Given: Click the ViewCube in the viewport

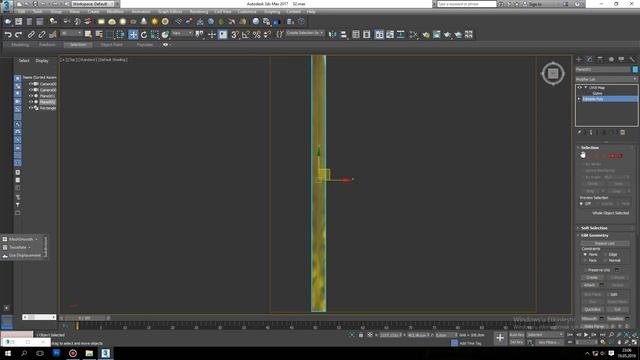Looking at the screenshot, I should pos(553,73).
